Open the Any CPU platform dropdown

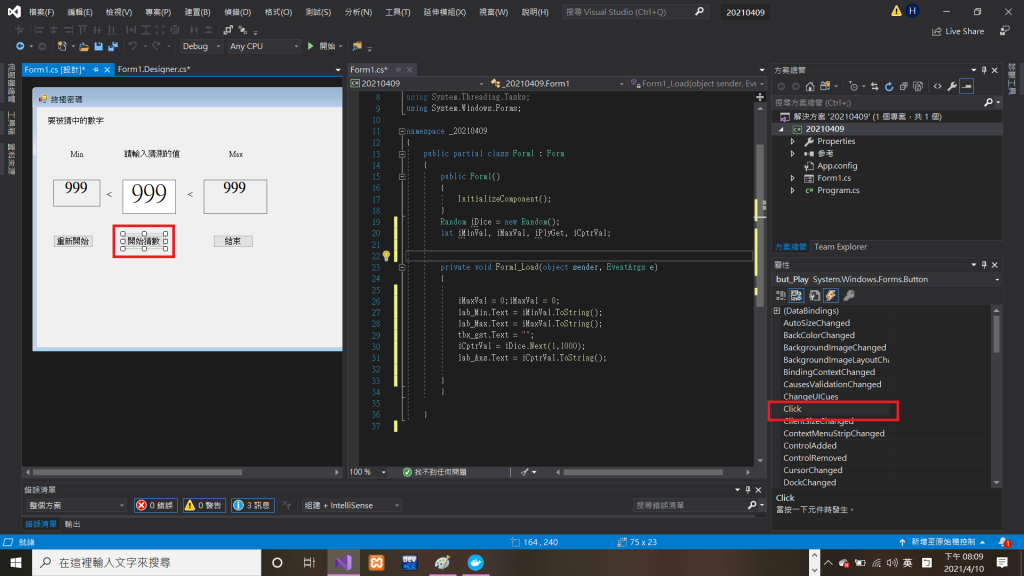click(x=263, y=46)
